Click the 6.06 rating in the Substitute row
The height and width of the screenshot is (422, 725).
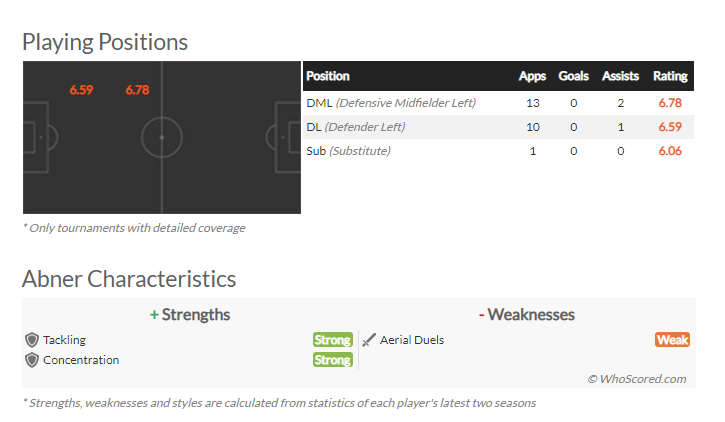670,151
